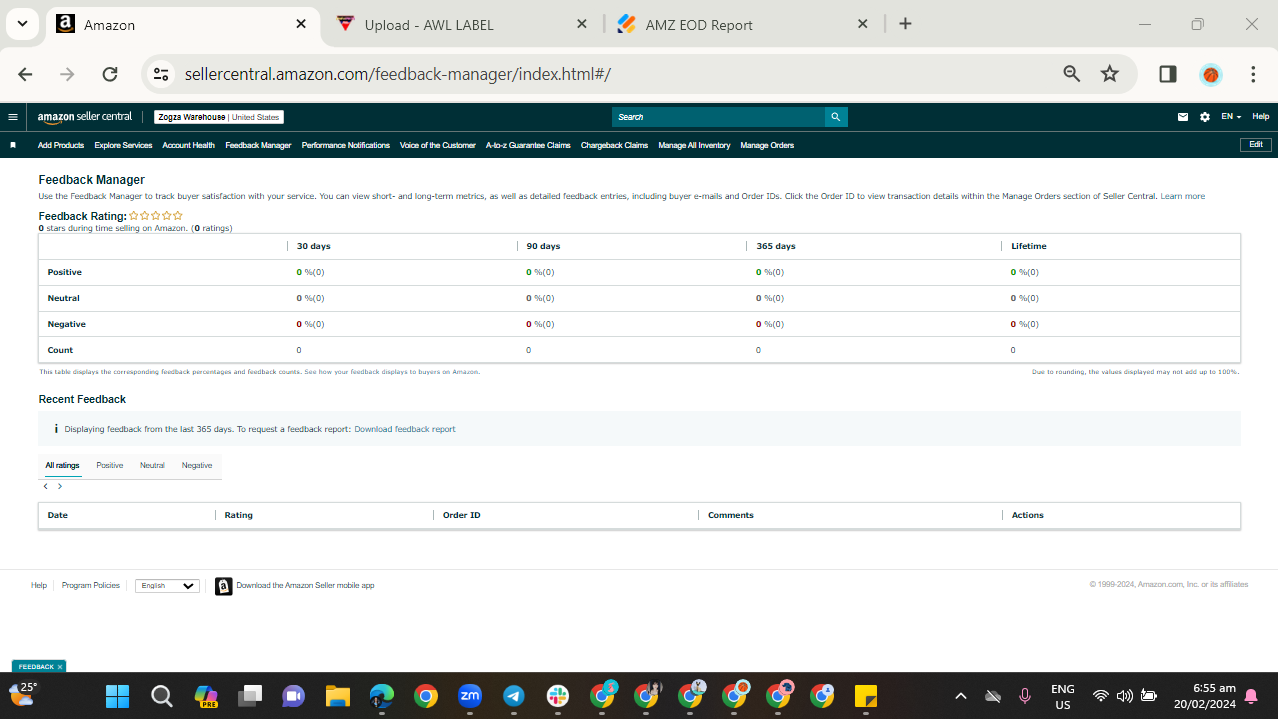Bookmark this page with the star icon

point(1110,74)
